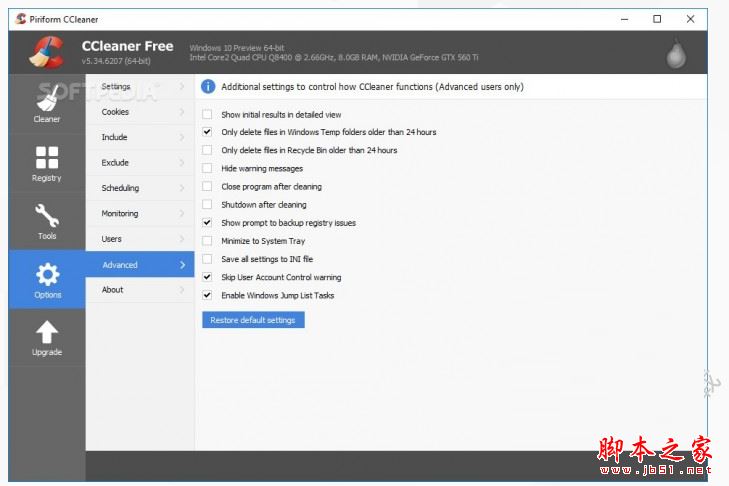
Task: Click Restore default settings button
Action: click(x=253, y=320)
